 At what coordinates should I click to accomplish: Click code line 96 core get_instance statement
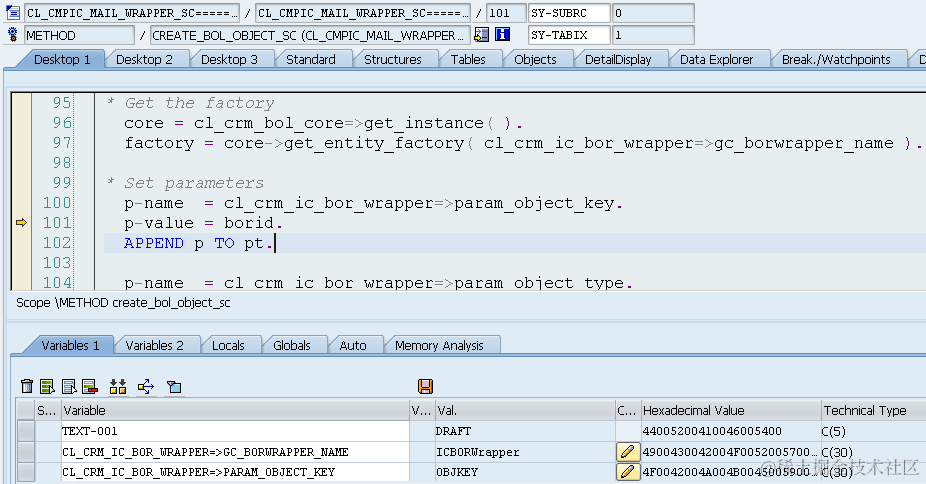tap(323, 123)
